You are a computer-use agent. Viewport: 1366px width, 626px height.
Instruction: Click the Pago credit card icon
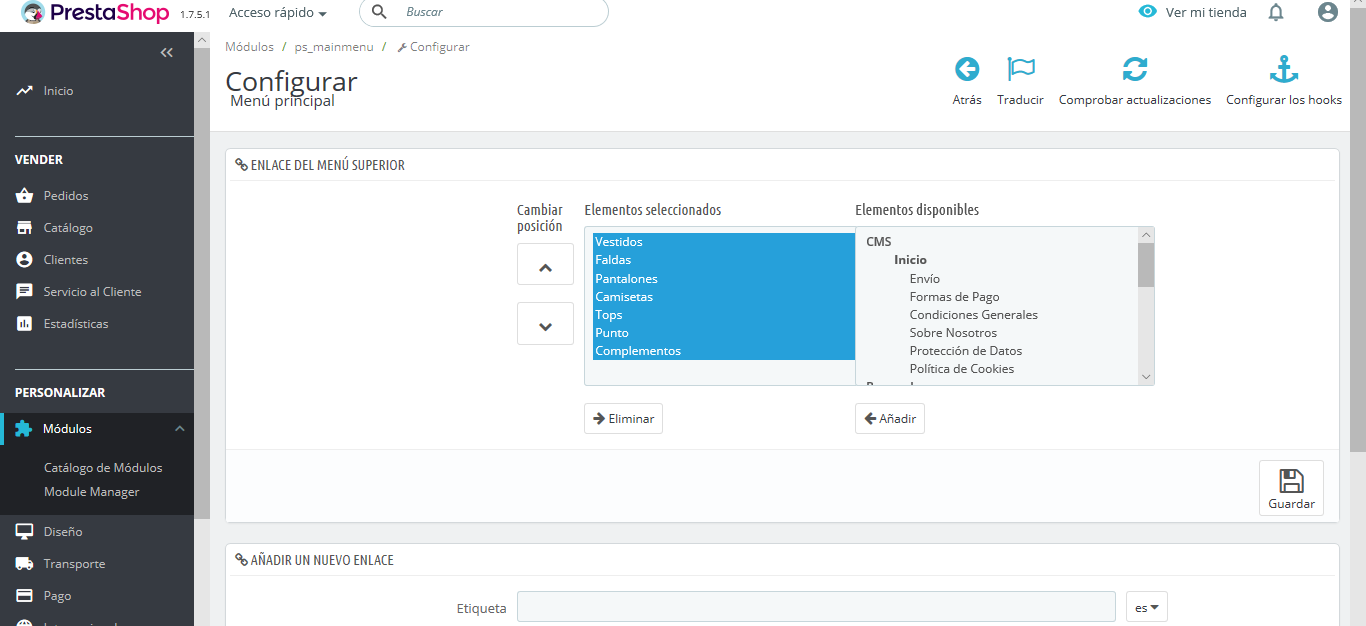(x=25, y=595)
